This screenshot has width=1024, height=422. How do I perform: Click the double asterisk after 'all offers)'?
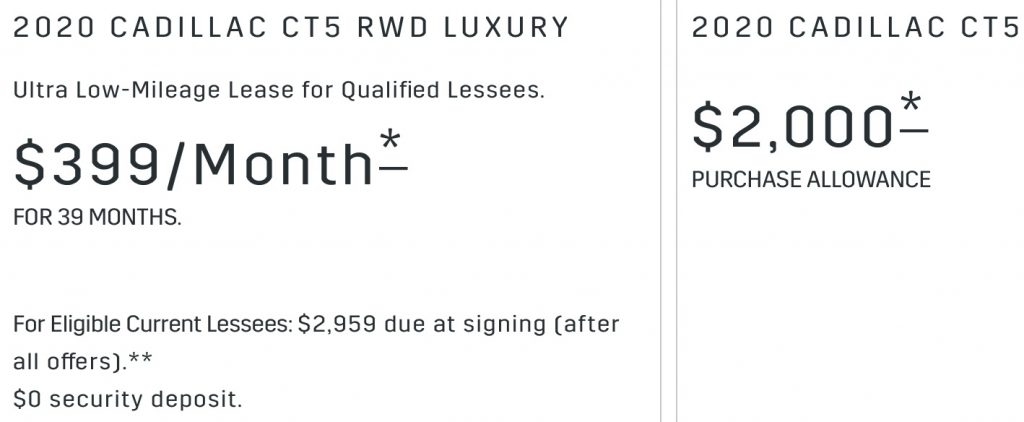click(x=140, y=359)
